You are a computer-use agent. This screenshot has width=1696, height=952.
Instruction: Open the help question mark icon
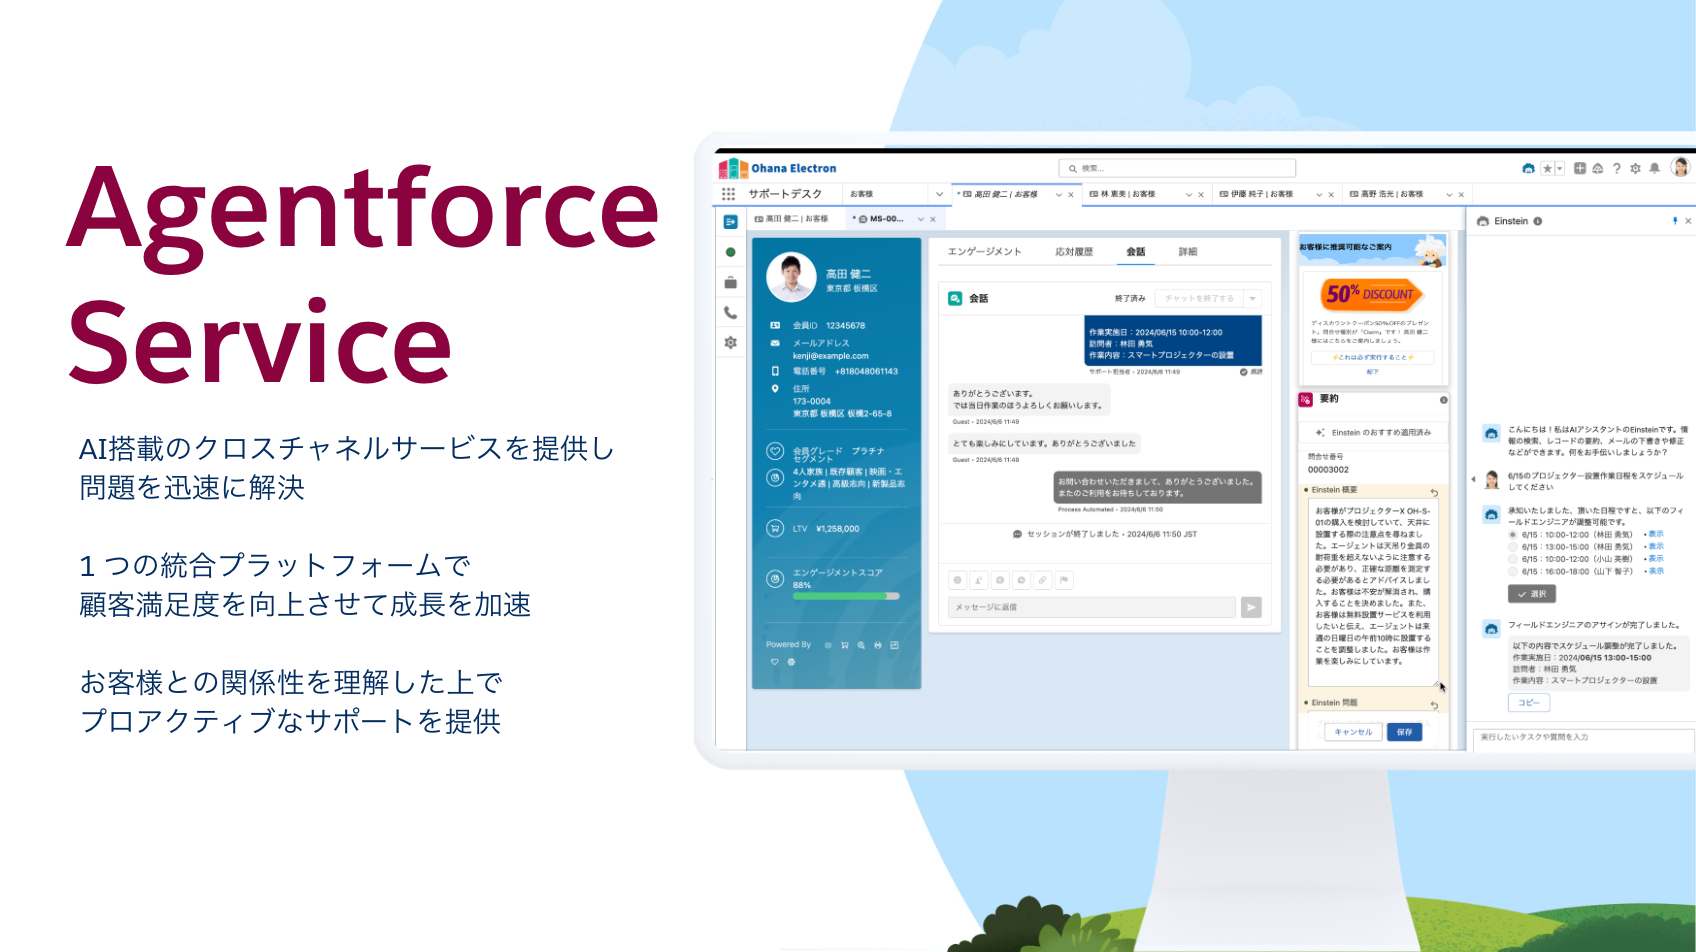point(1617,168)
